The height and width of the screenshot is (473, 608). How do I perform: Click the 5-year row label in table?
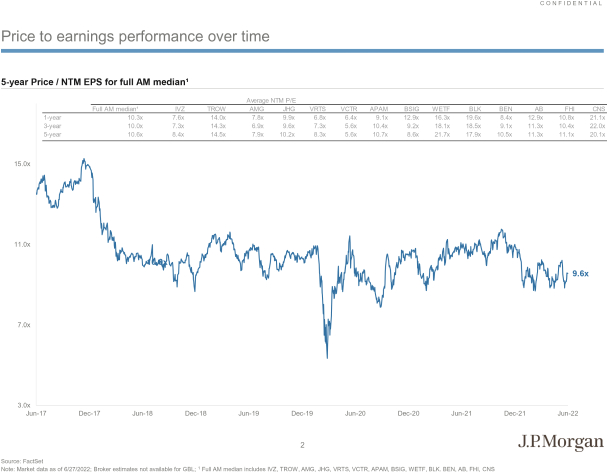click(52, 135)
